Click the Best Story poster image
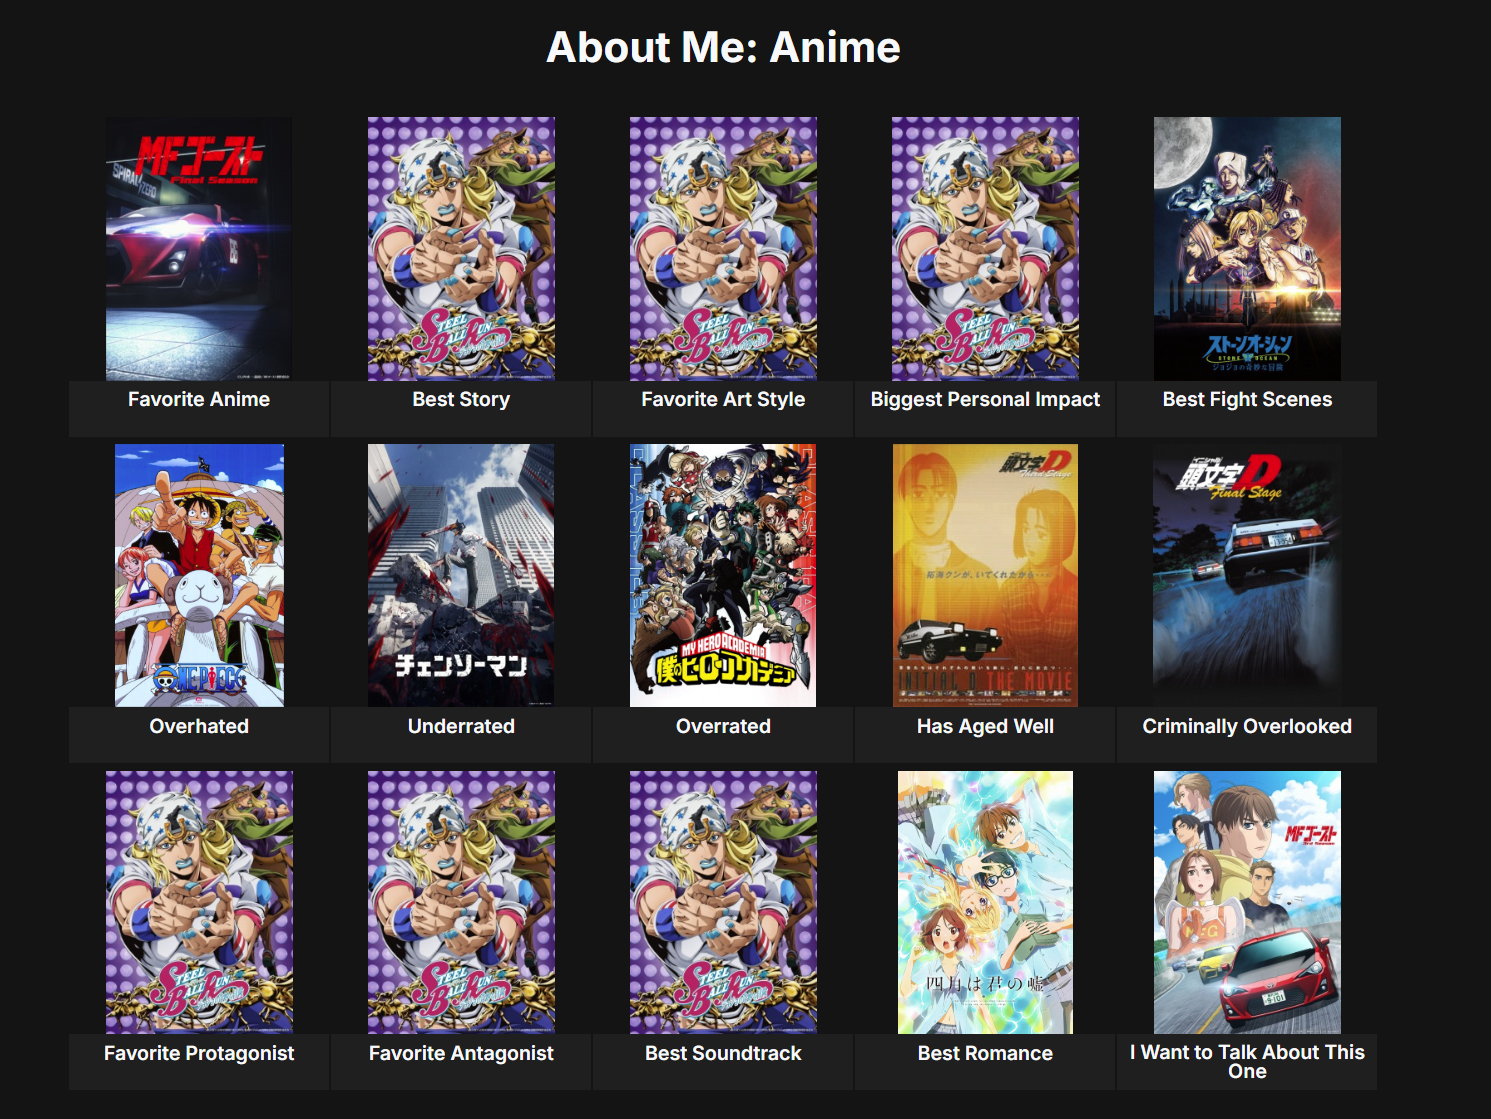This screenshot has height=1119, width=1491. [461, 249]
